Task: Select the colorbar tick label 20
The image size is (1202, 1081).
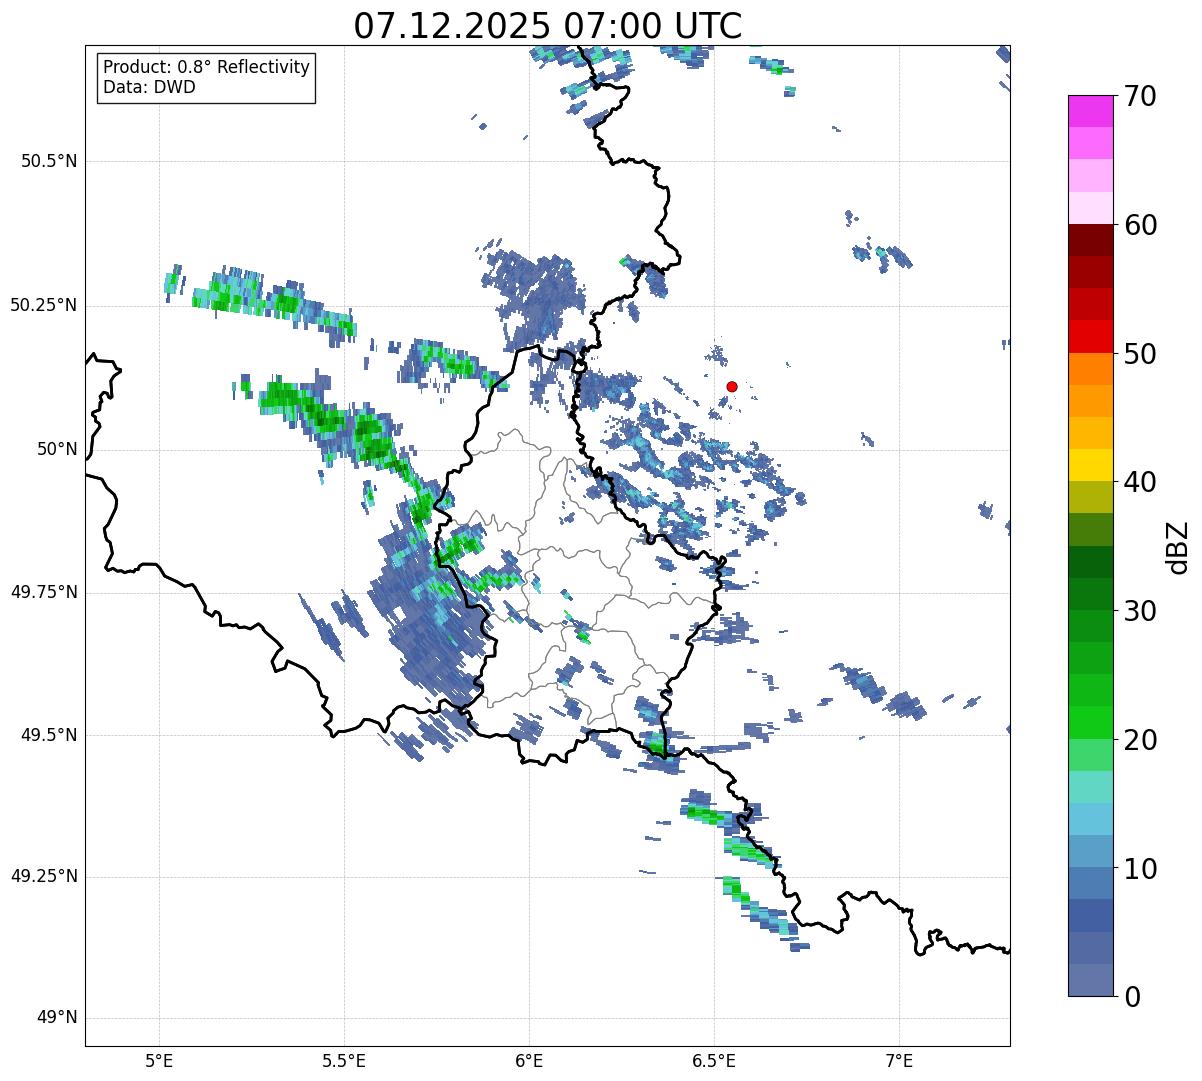Action: (1140, 740)
